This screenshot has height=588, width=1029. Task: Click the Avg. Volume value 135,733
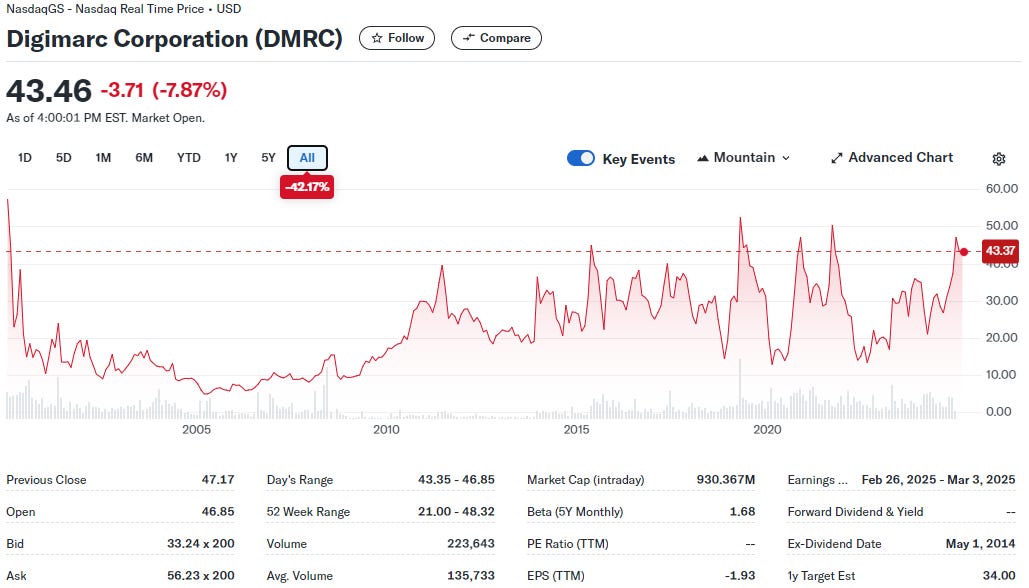[471, 576]
